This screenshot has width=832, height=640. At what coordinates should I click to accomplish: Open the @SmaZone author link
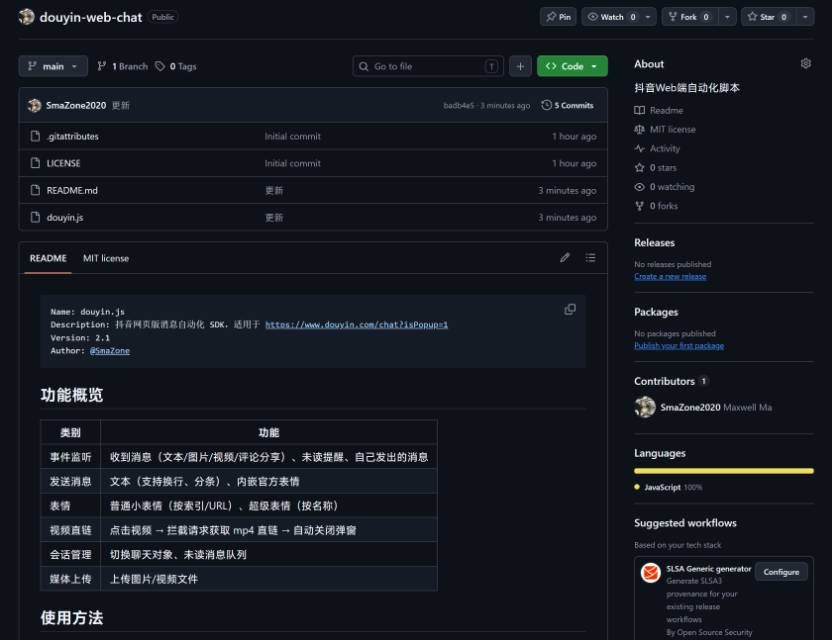(110, 351)
